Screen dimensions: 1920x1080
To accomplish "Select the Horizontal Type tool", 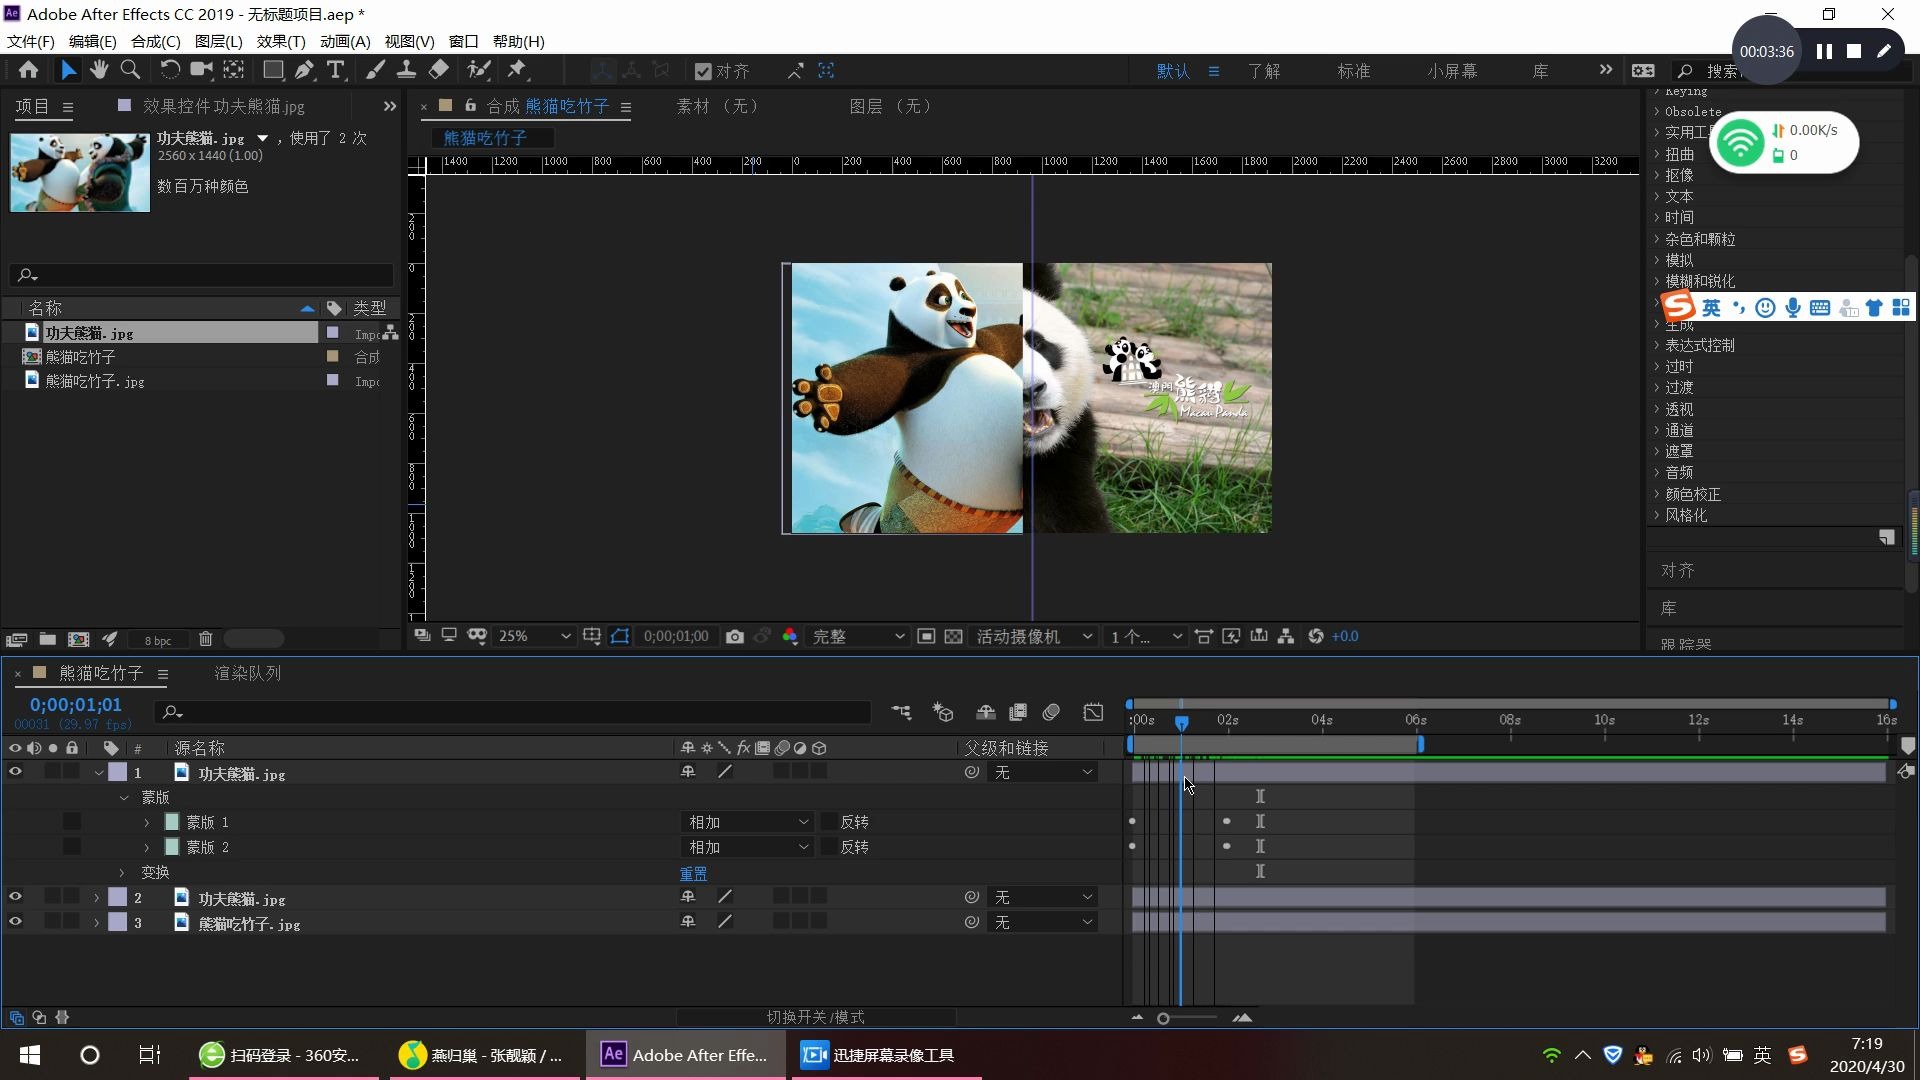I will click(x=336, y=70).
